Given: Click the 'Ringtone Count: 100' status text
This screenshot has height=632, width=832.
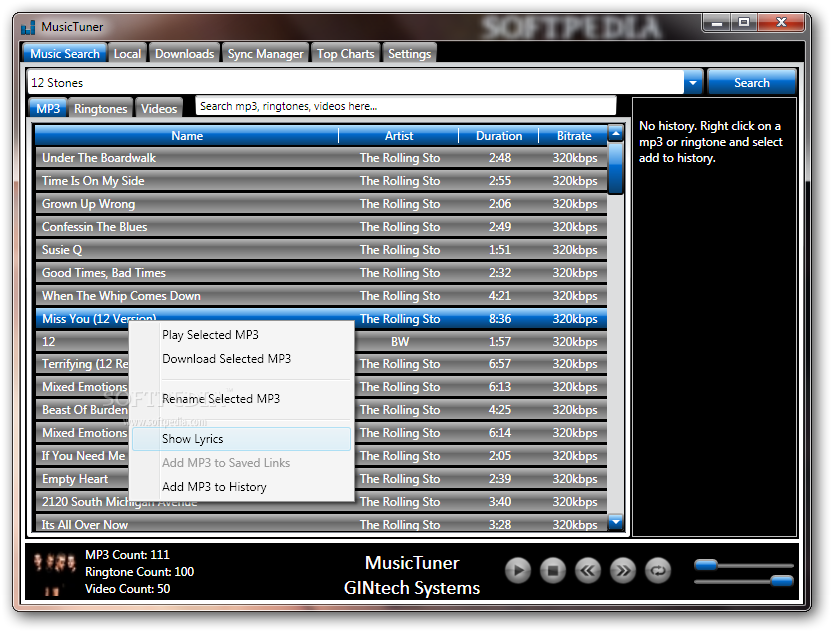Looking at the screenshot, I should 140,572.
